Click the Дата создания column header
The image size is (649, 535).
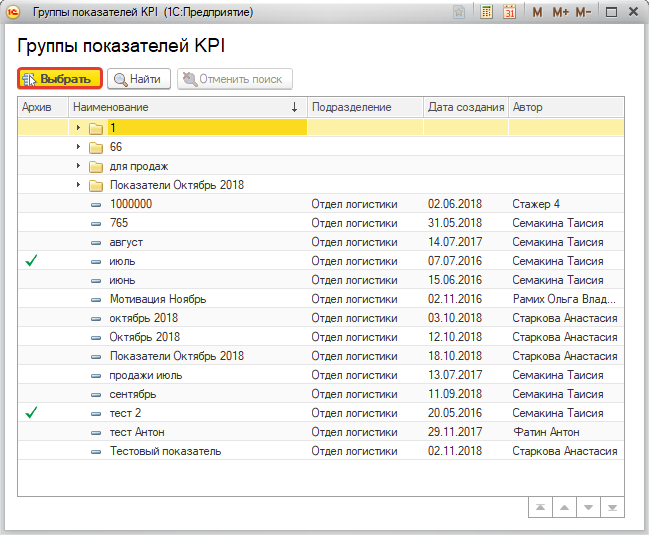[466, 107]
